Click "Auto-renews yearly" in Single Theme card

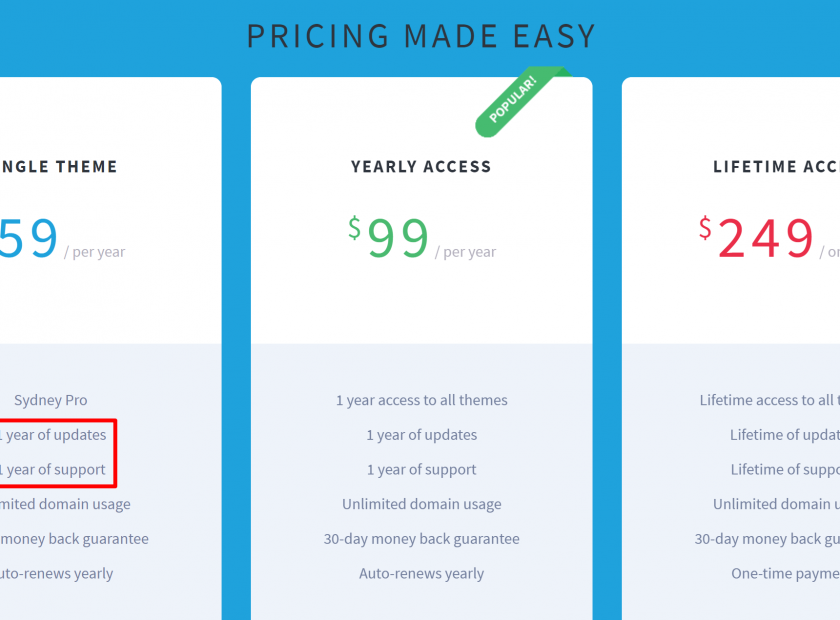58,574
